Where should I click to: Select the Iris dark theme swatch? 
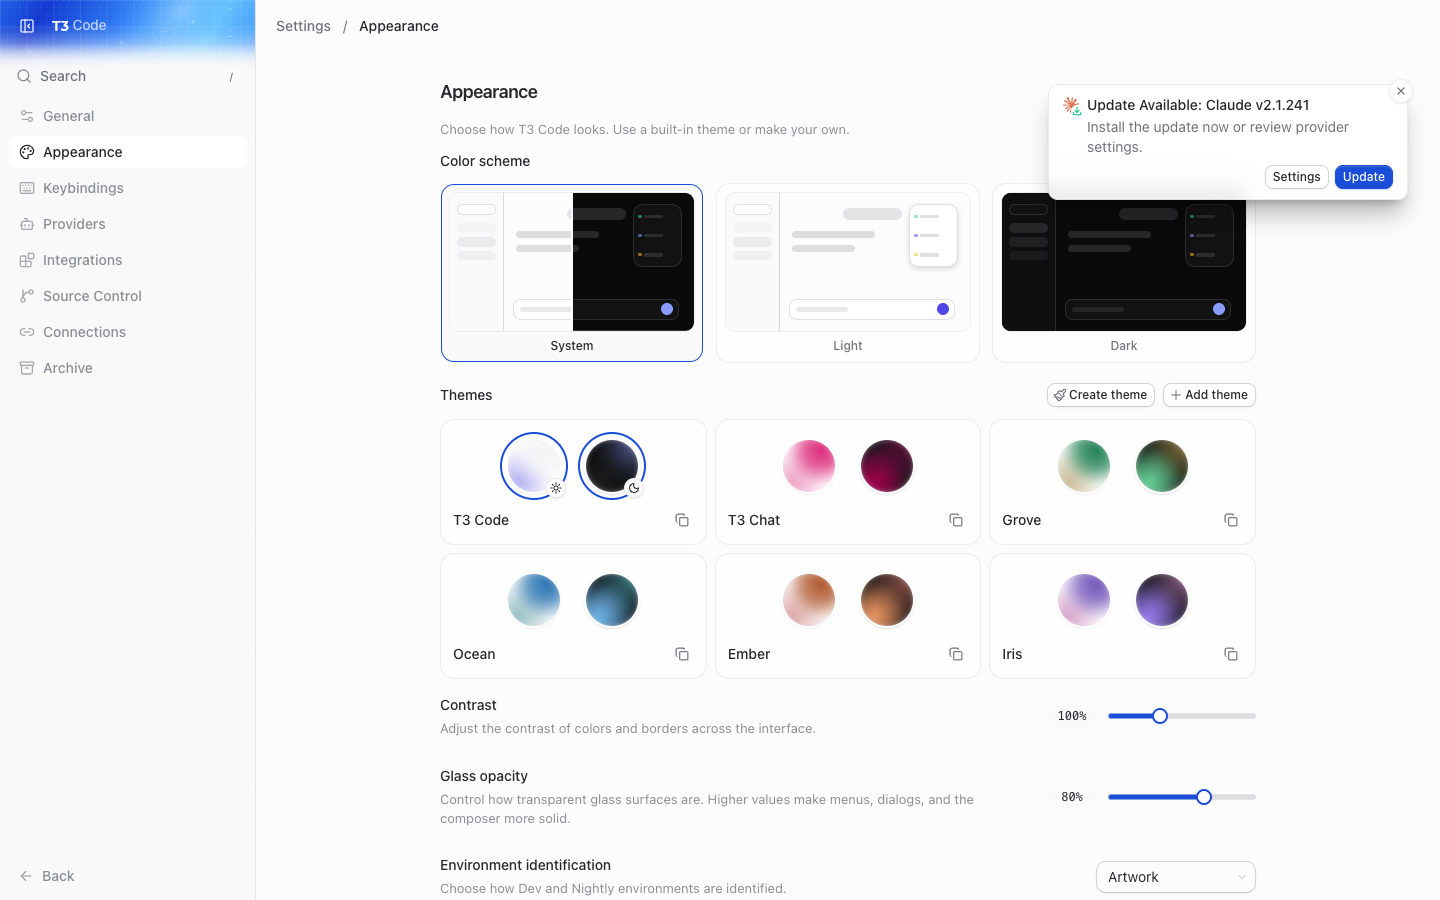click(x=1162, y=600)
